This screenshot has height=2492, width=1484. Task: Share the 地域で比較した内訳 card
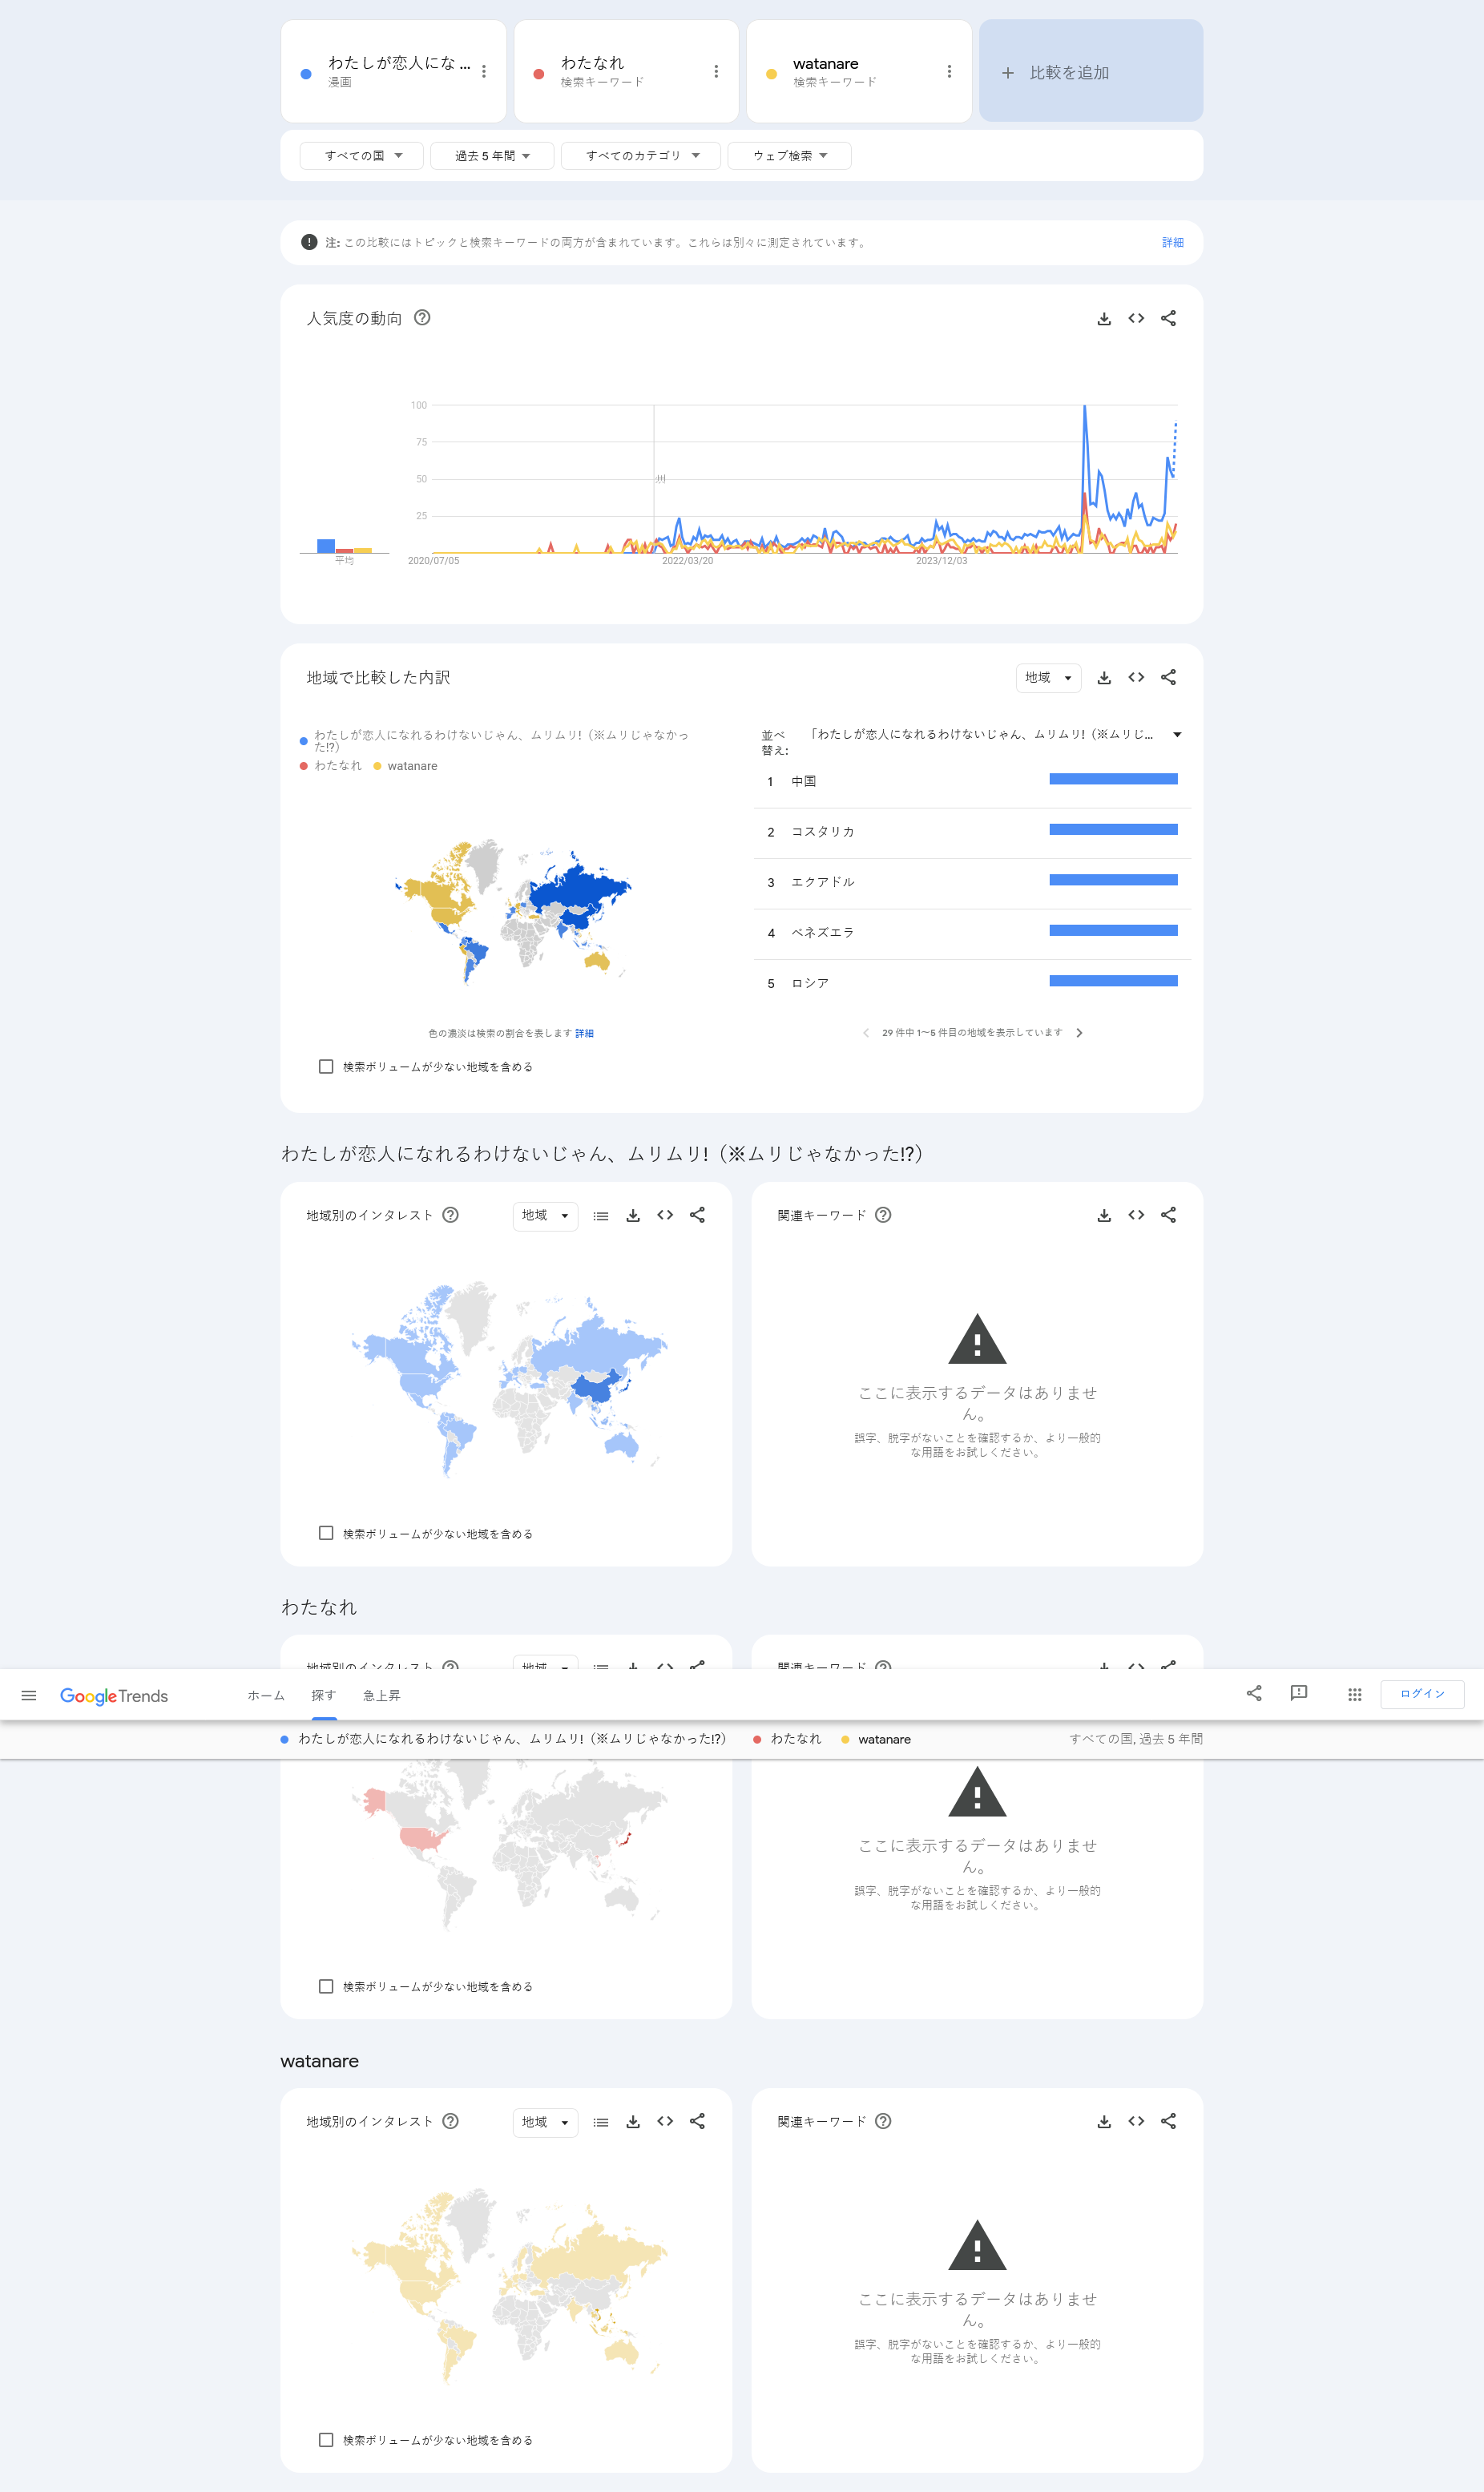[1168, 678]
